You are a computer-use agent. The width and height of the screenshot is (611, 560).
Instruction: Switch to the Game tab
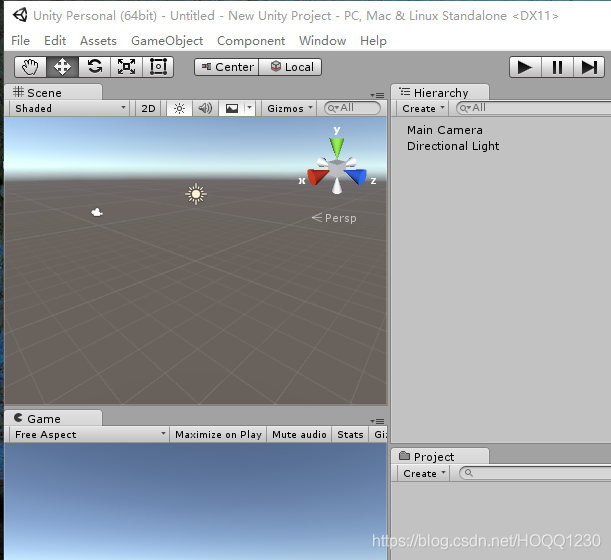[53, 419]
